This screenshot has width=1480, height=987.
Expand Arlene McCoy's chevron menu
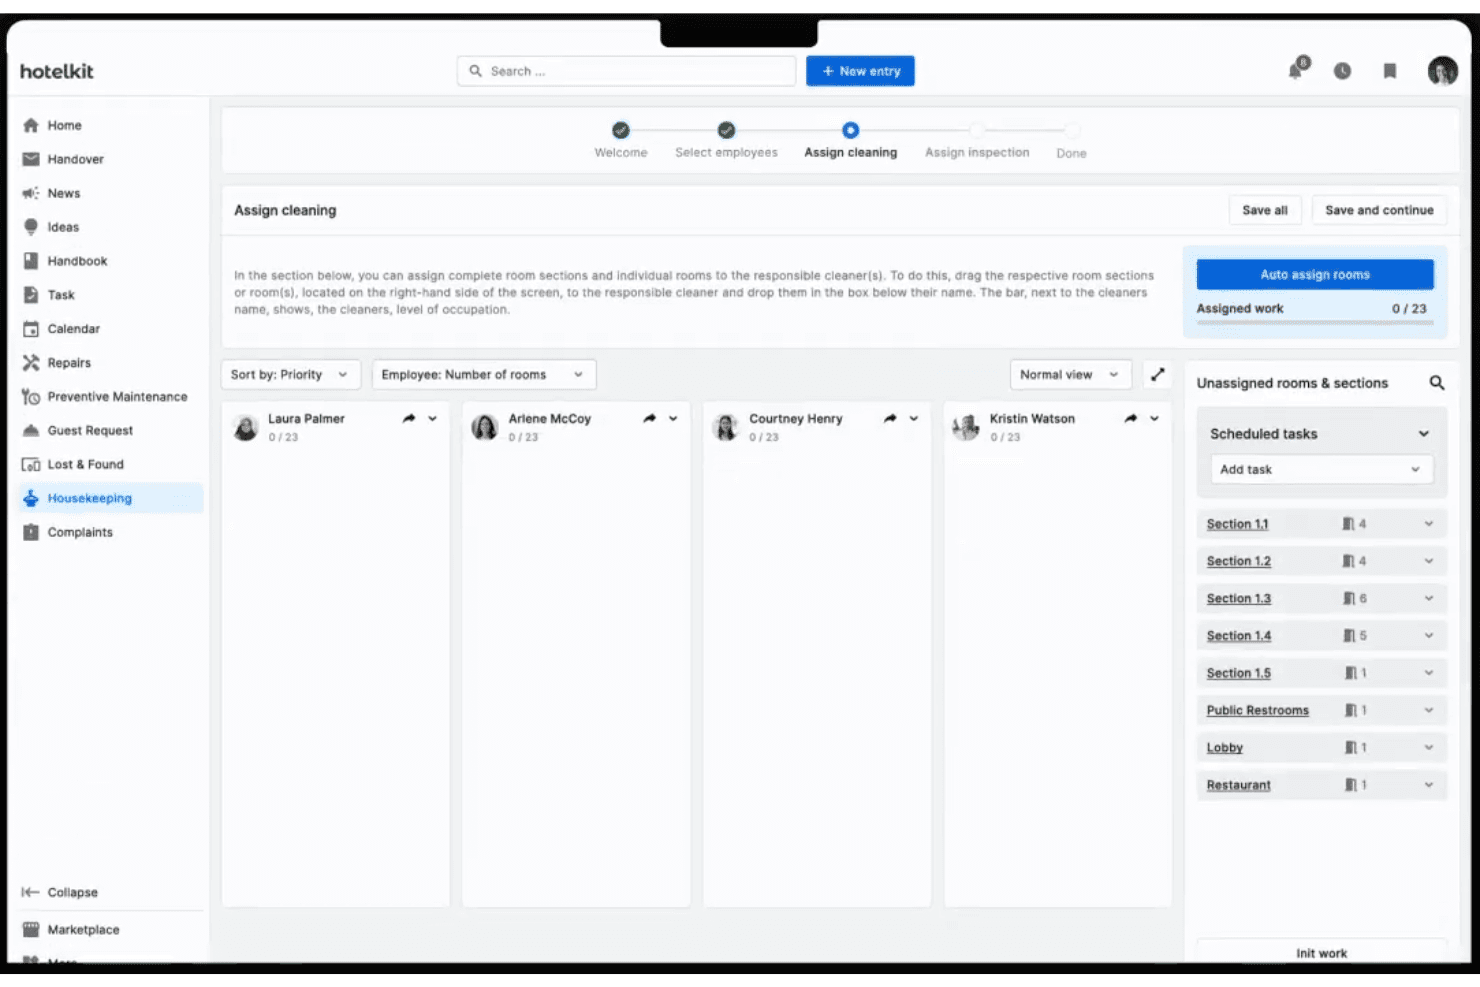click(x=673, y=419)
